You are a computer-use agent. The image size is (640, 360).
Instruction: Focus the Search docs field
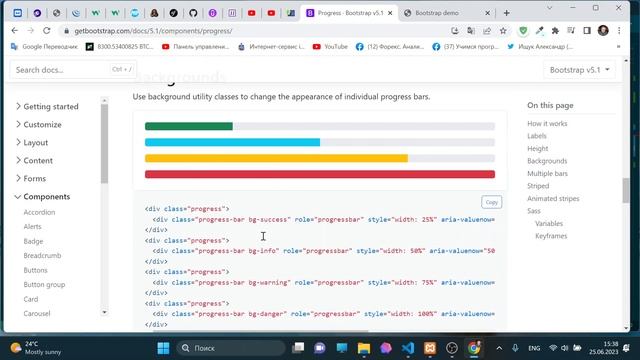pos(73,70)
